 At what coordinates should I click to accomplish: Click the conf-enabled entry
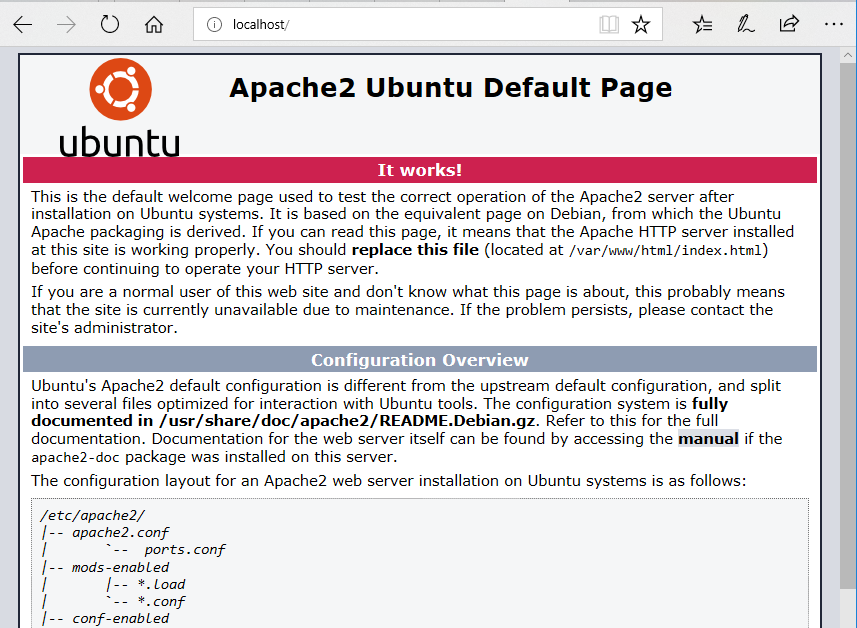click(x=121, y=619)
